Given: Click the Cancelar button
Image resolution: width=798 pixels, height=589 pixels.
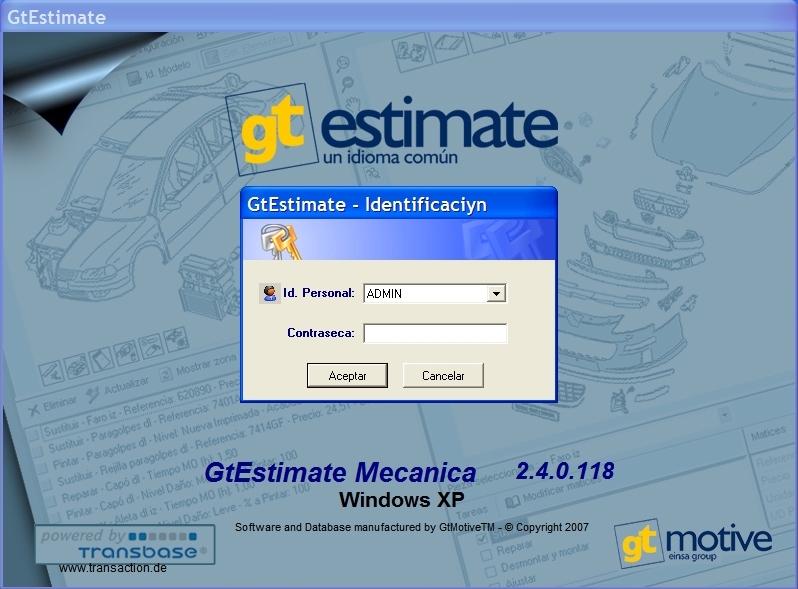Looking at the screenshot, I should pos(443,375).
